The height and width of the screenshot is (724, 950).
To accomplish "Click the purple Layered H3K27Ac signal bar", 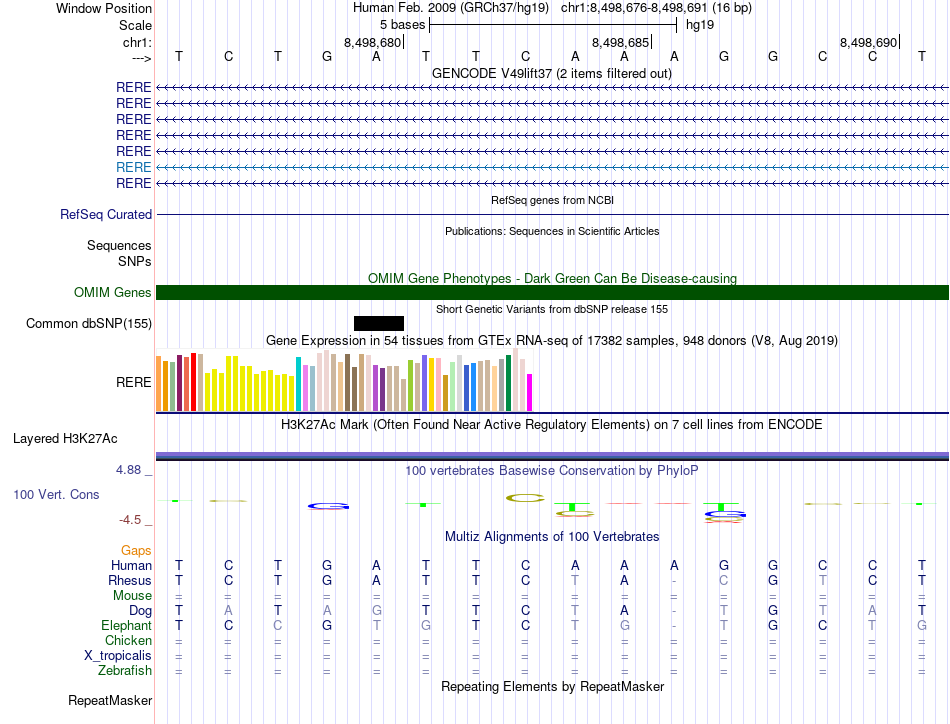I will 552,455.
